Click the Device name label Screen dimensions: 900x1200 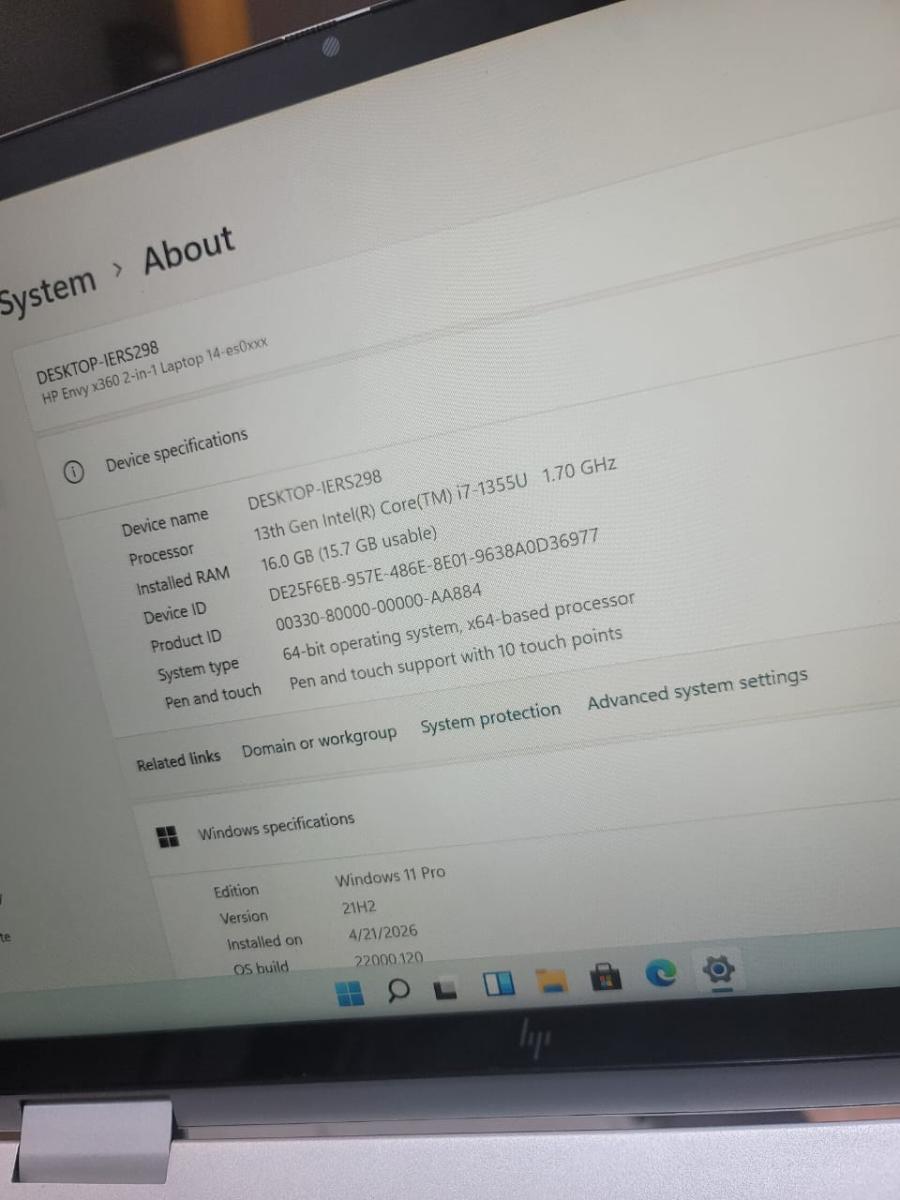pos(165,522)
